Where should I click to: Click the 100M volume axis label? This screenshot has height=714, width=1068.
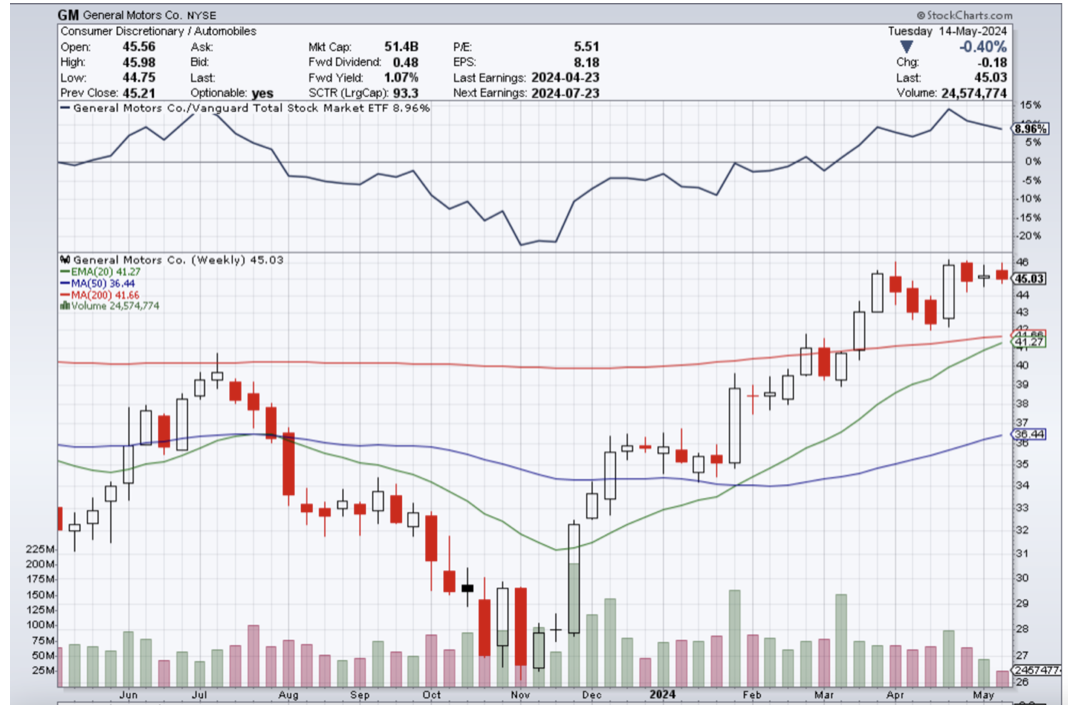click(41, 625)
